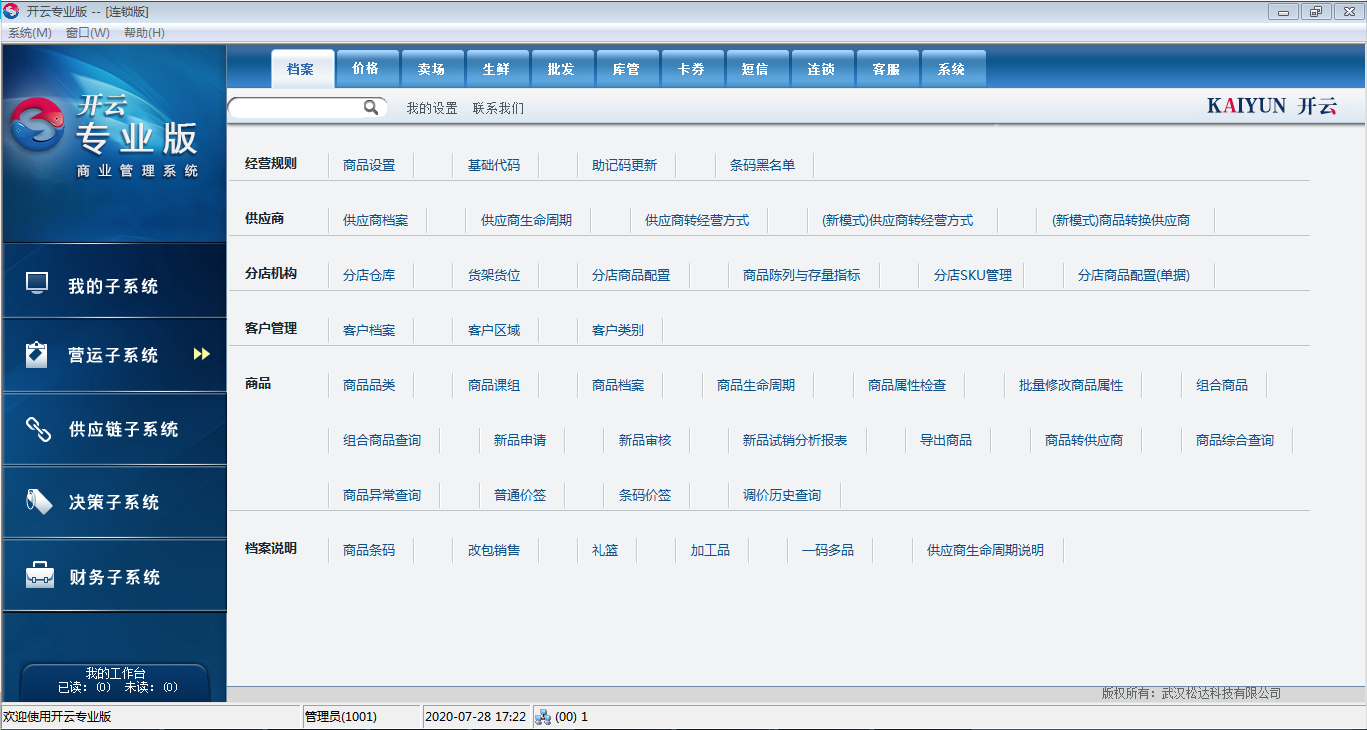Open 基础代码 link
The height and width of the screenshot is (730, 1367).
click(494, 165)
